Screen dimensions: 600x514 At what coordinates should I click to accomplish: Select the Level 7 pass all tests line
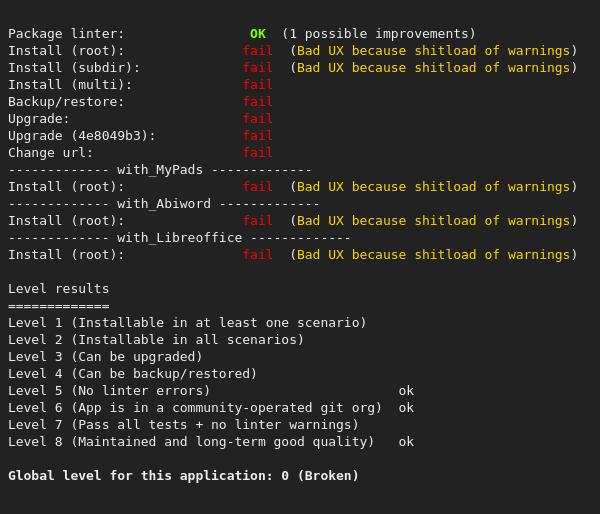183,425
